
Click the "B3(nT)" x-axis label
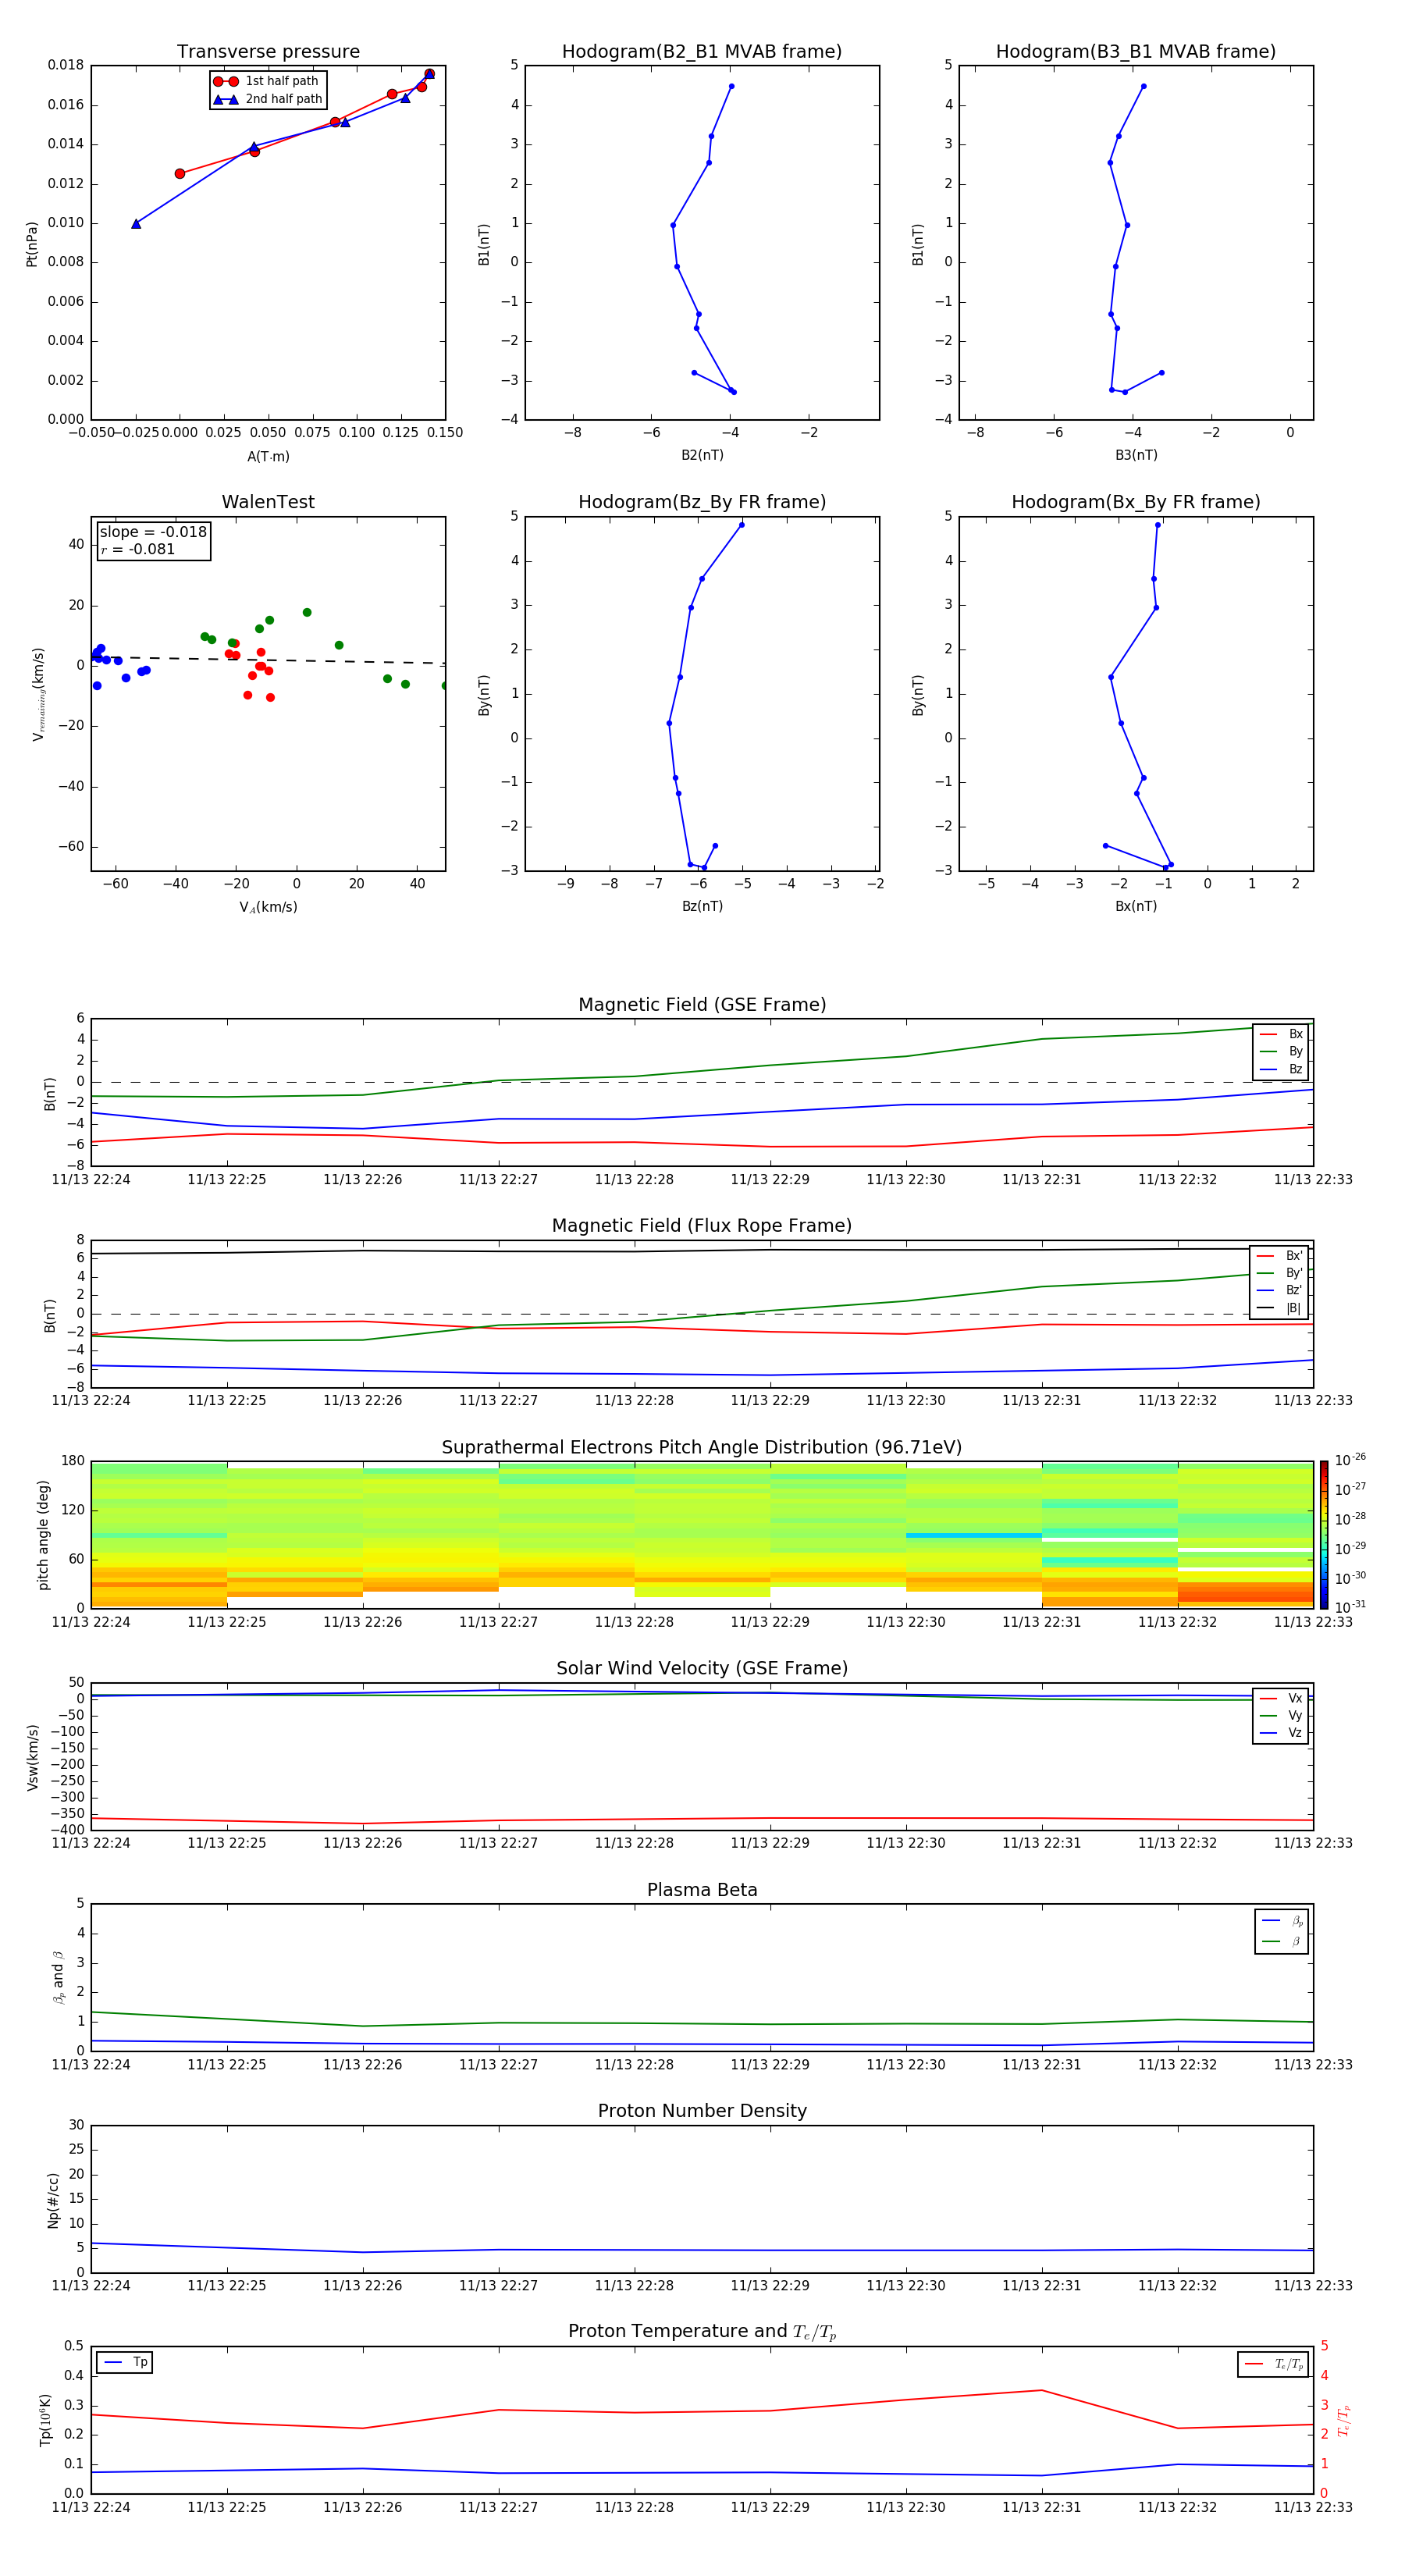[x=1136, y=455]
